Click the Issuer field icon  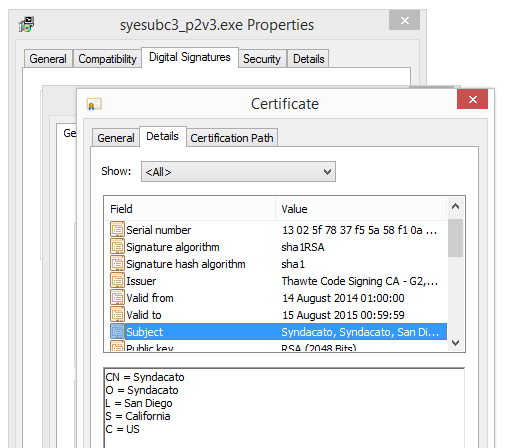(117, 281)
